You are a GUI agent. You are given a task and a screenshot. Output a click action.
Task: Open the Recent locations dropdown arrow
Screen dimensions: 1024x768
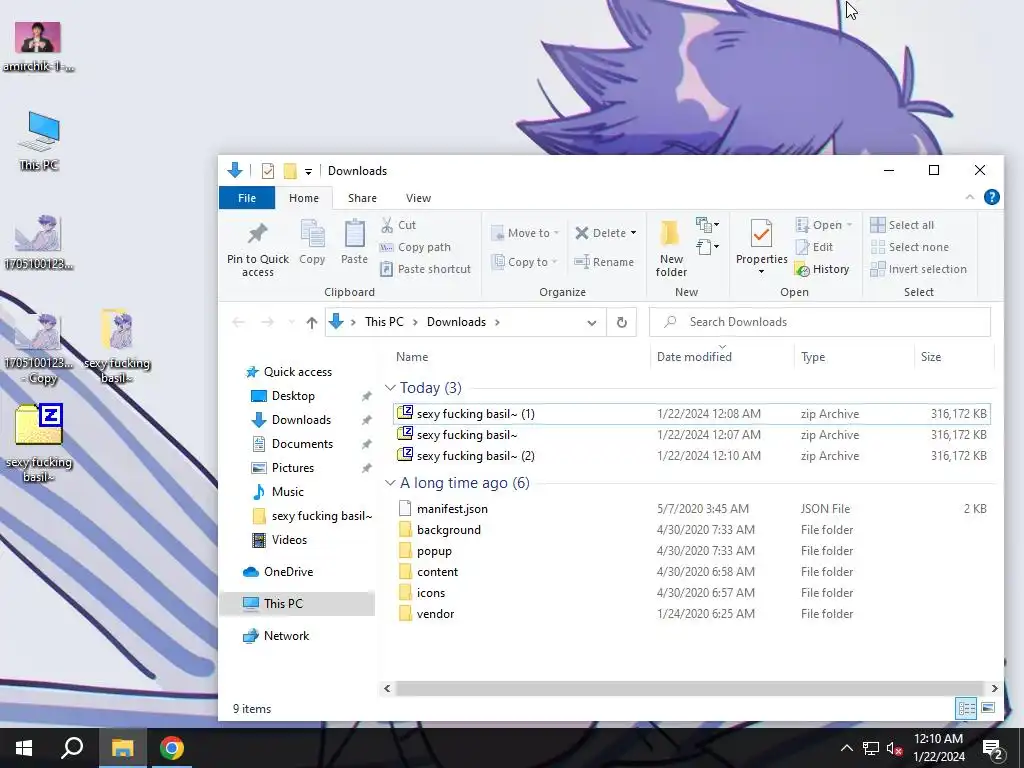click(291, 322)
